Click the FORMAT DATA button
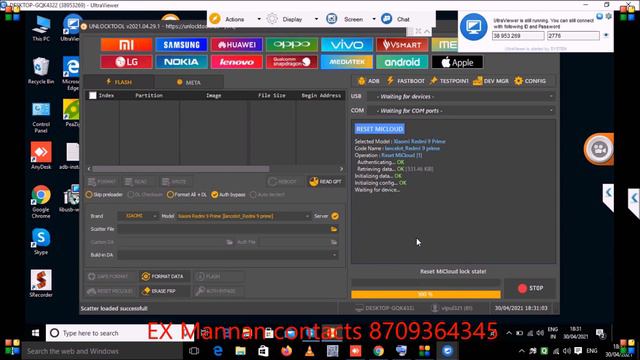This screenshot has height=360, width=640. pos(163,276)
